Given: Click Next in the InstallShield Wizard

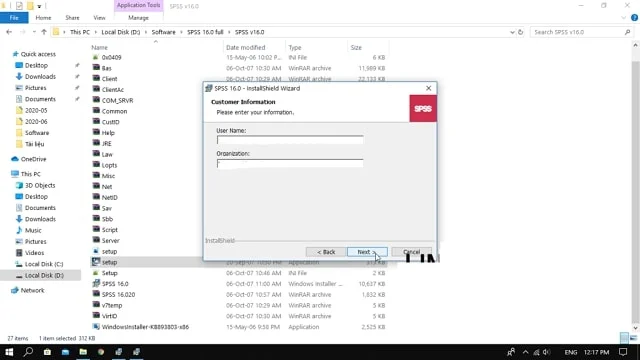Looking at the screenshot, I should [x=367, y=252].
